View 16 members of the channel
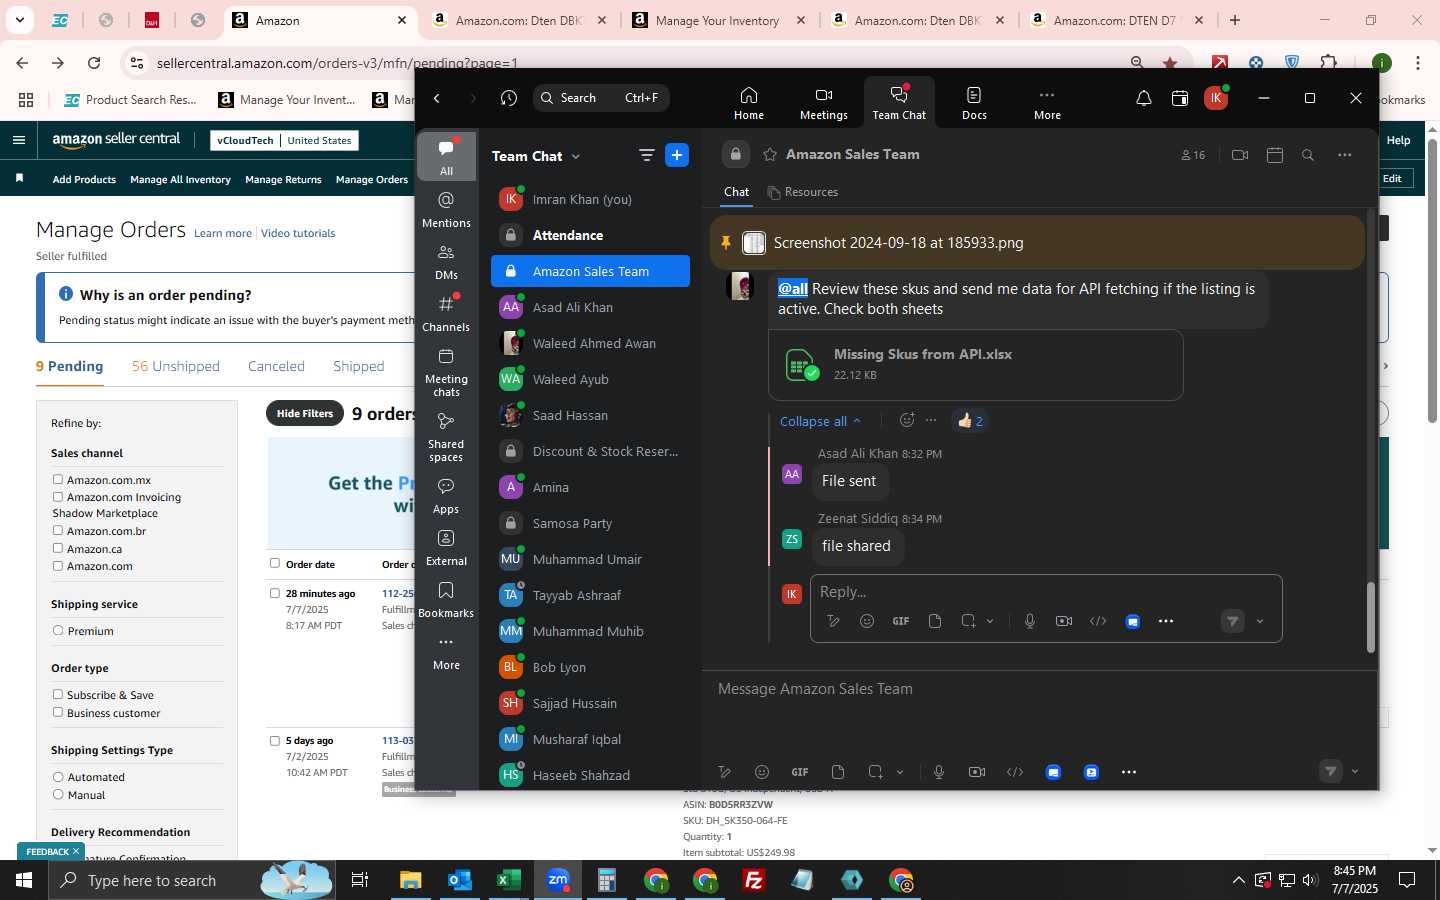 pyautogui.click(x=1193, y=155)
